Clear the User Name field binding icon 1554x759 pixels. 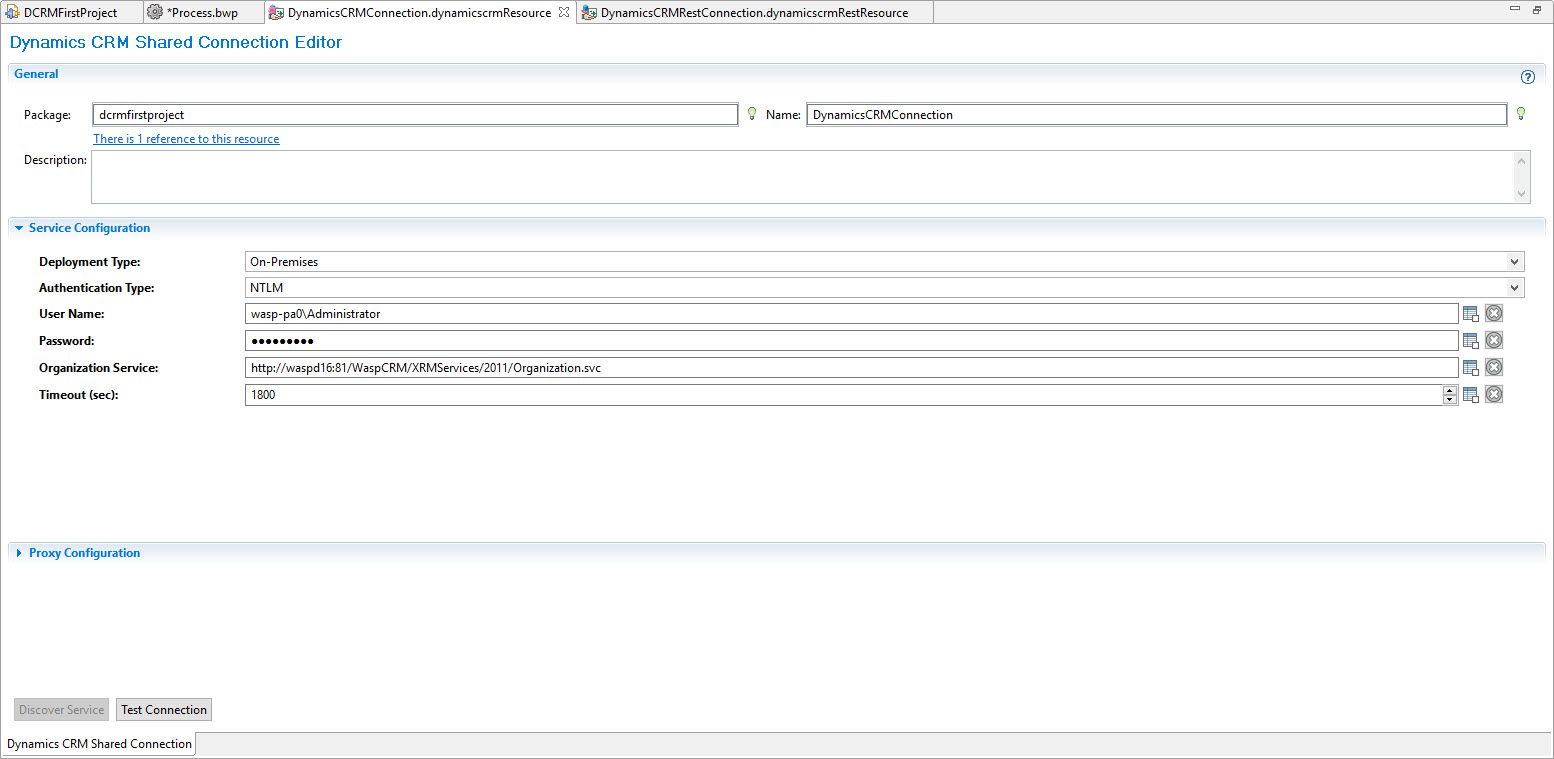(1494, 314)
